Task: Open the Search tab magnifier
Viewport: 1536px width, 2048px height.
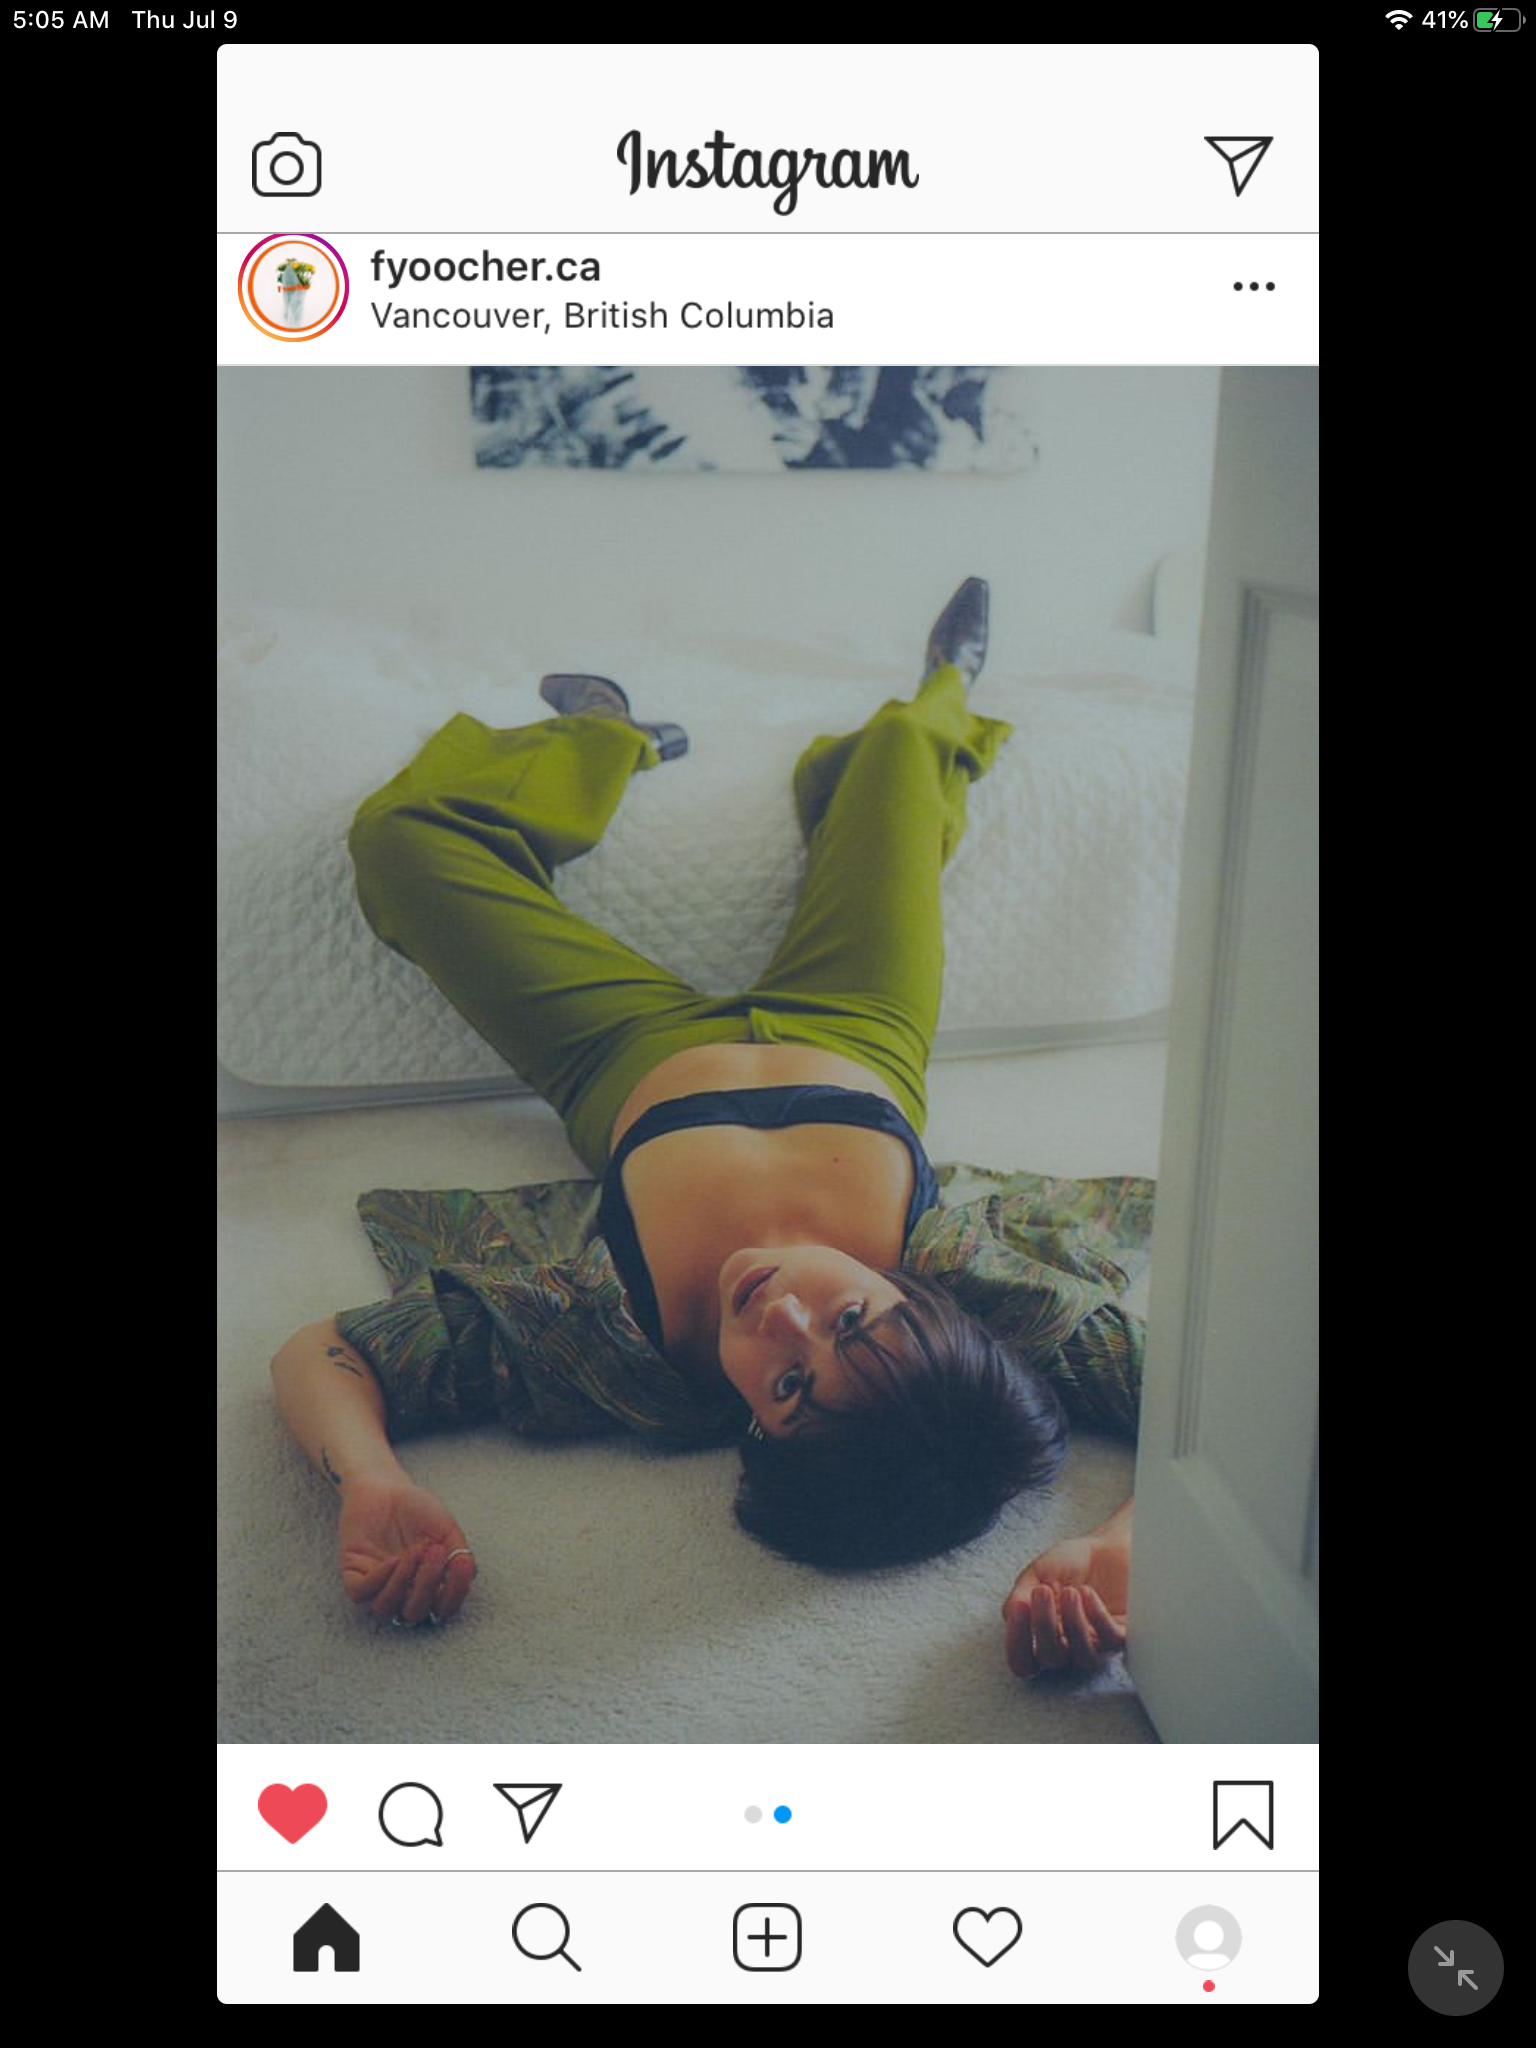Action: (x=546, y=1937)
